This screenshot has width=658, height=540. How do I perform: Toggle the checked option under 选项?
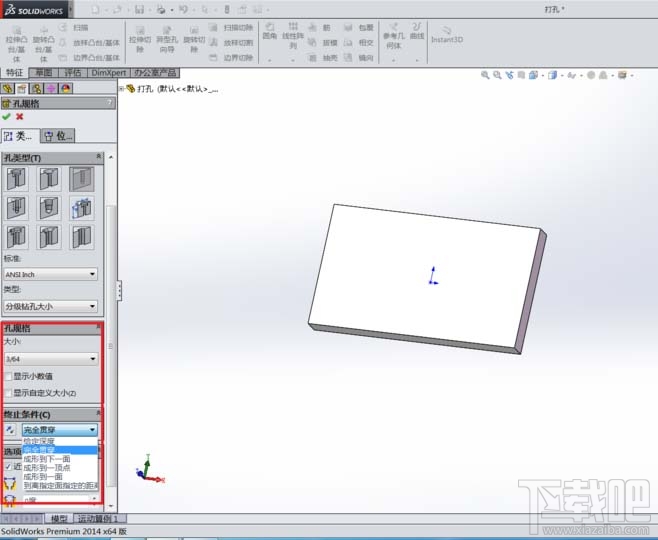click(8, 466)
